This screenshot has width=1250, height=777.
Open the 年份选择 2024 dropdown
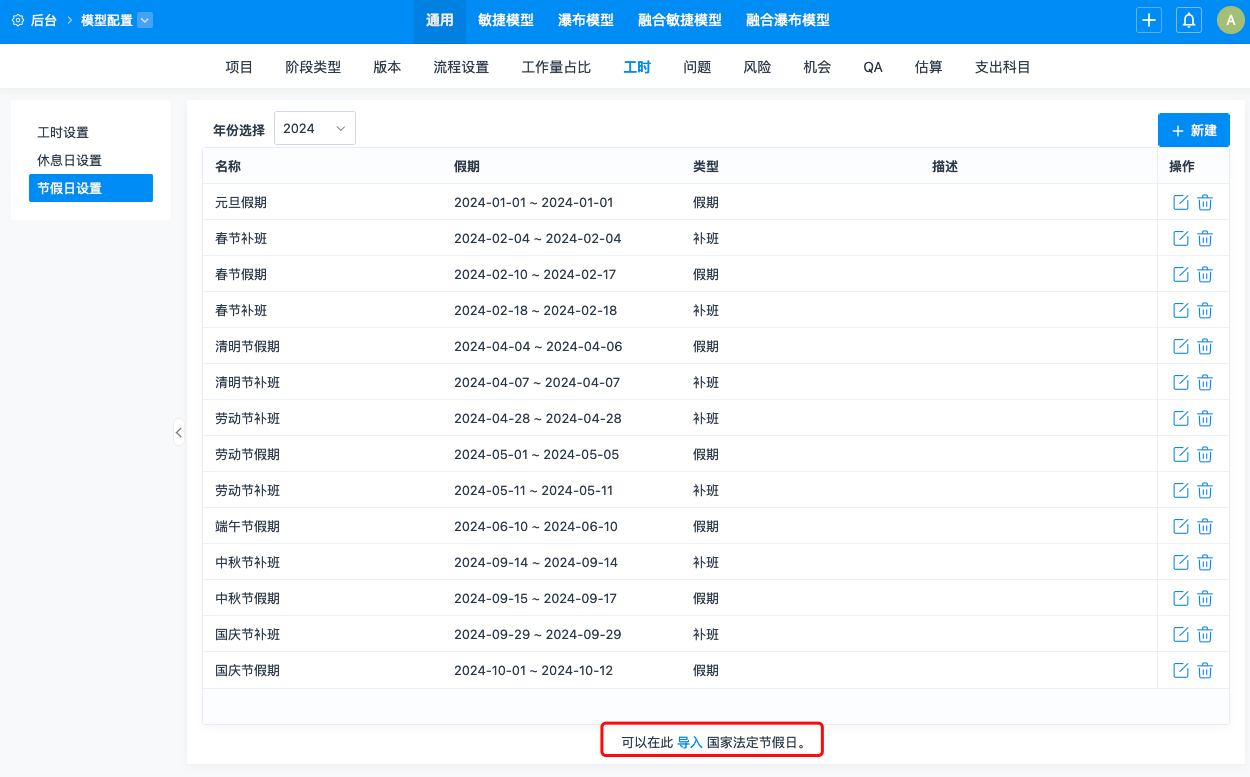314,128
